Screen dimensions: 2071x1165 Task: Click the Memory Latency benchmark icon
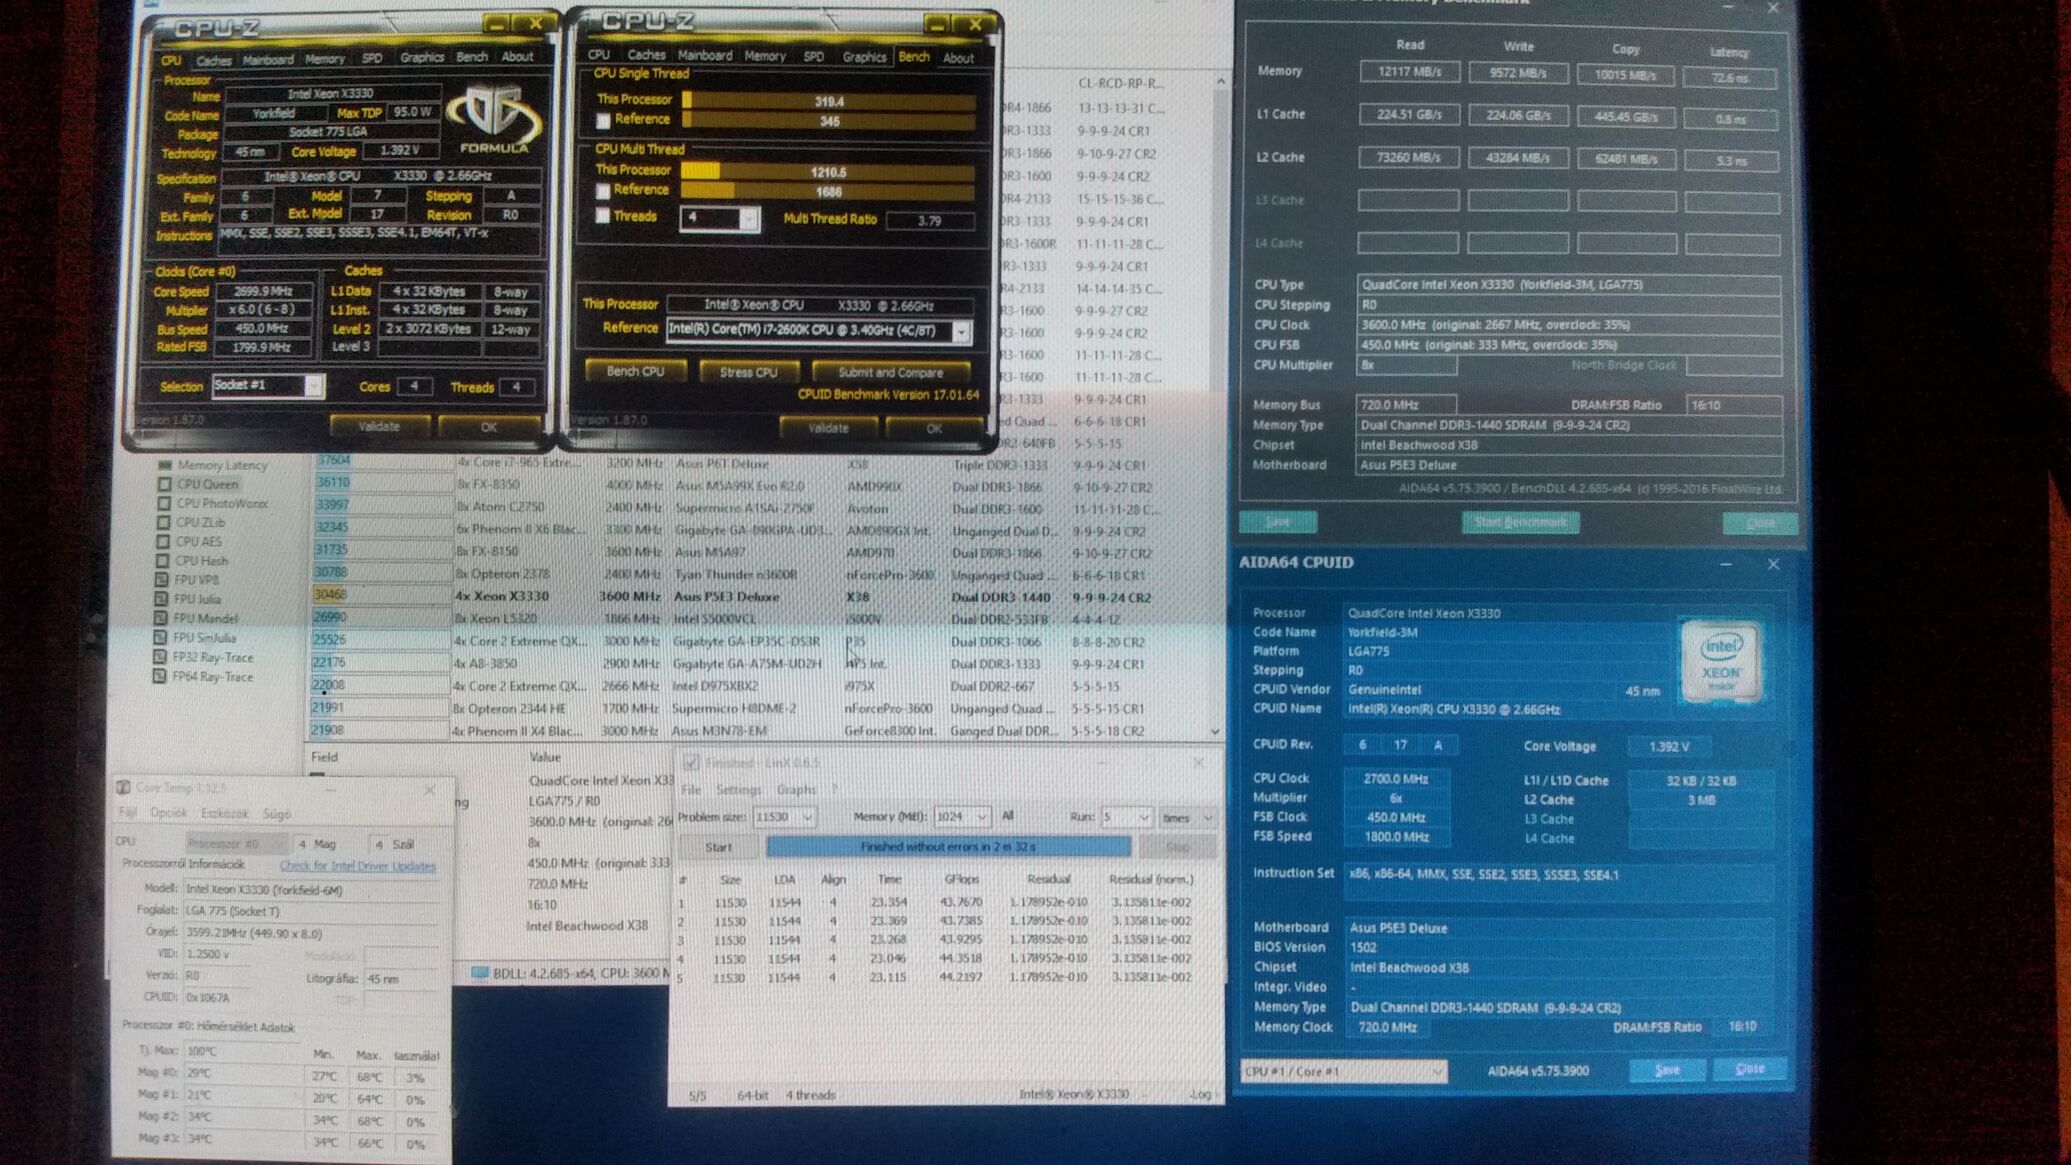tap(165, 465)
